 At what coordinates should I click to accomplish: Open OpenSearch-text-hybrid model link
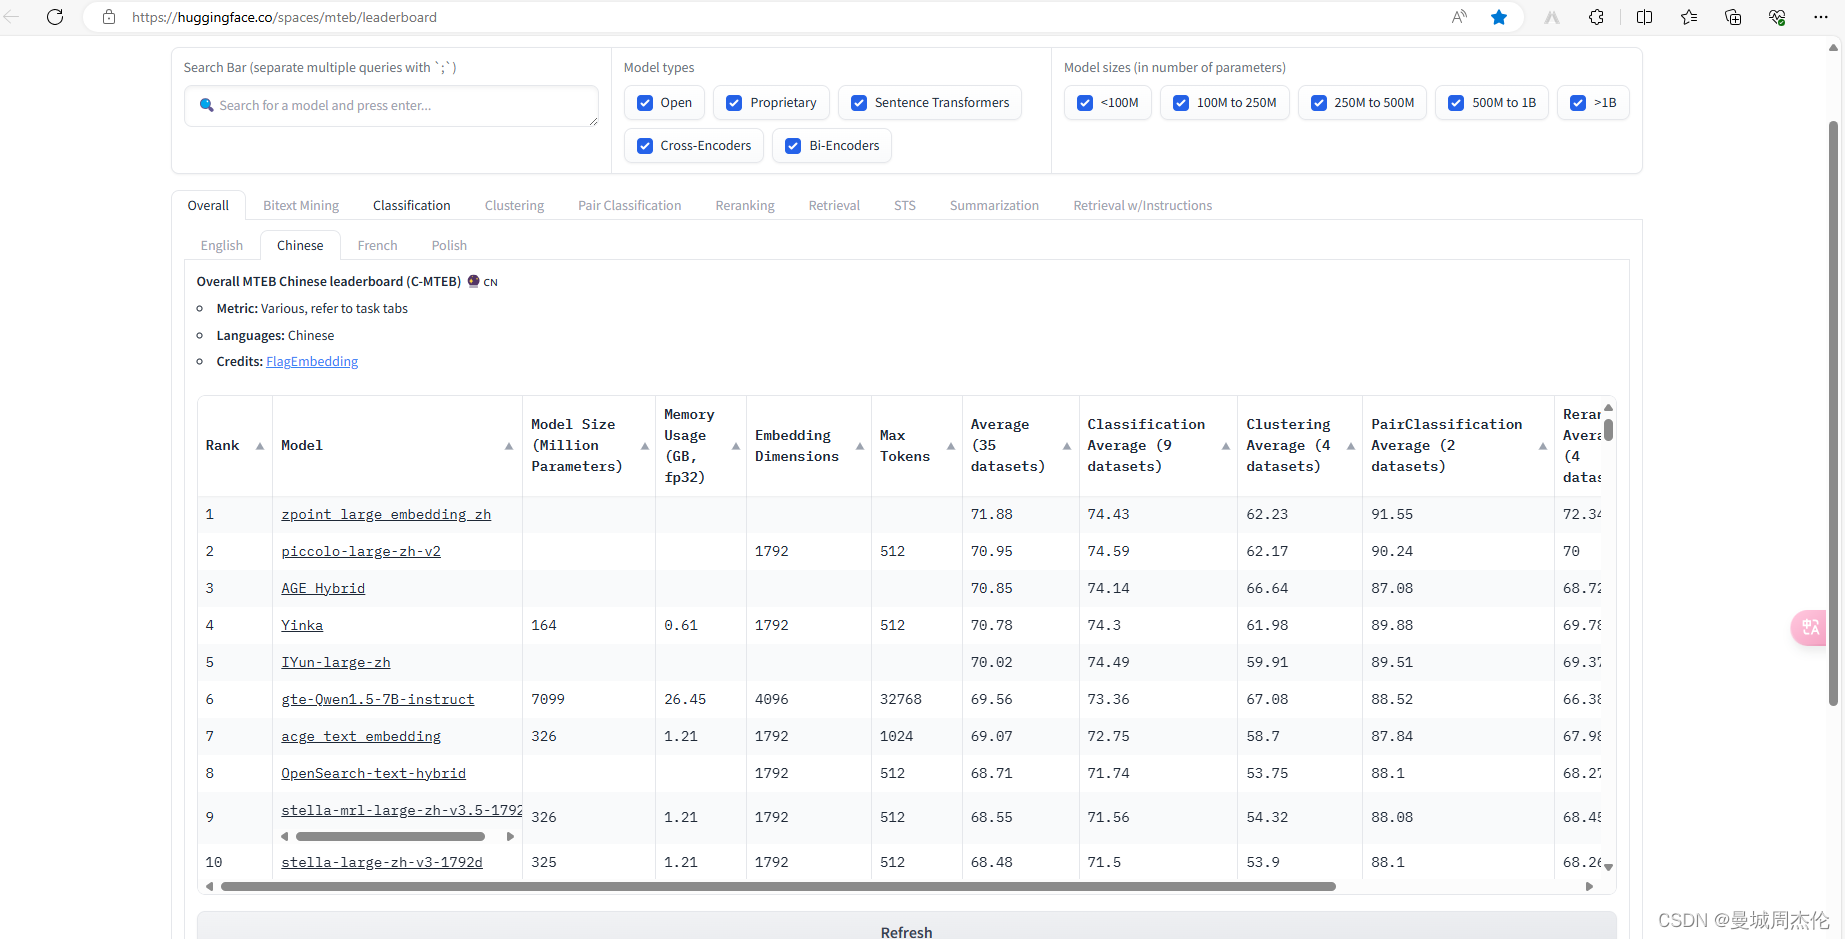pos(374,774)
